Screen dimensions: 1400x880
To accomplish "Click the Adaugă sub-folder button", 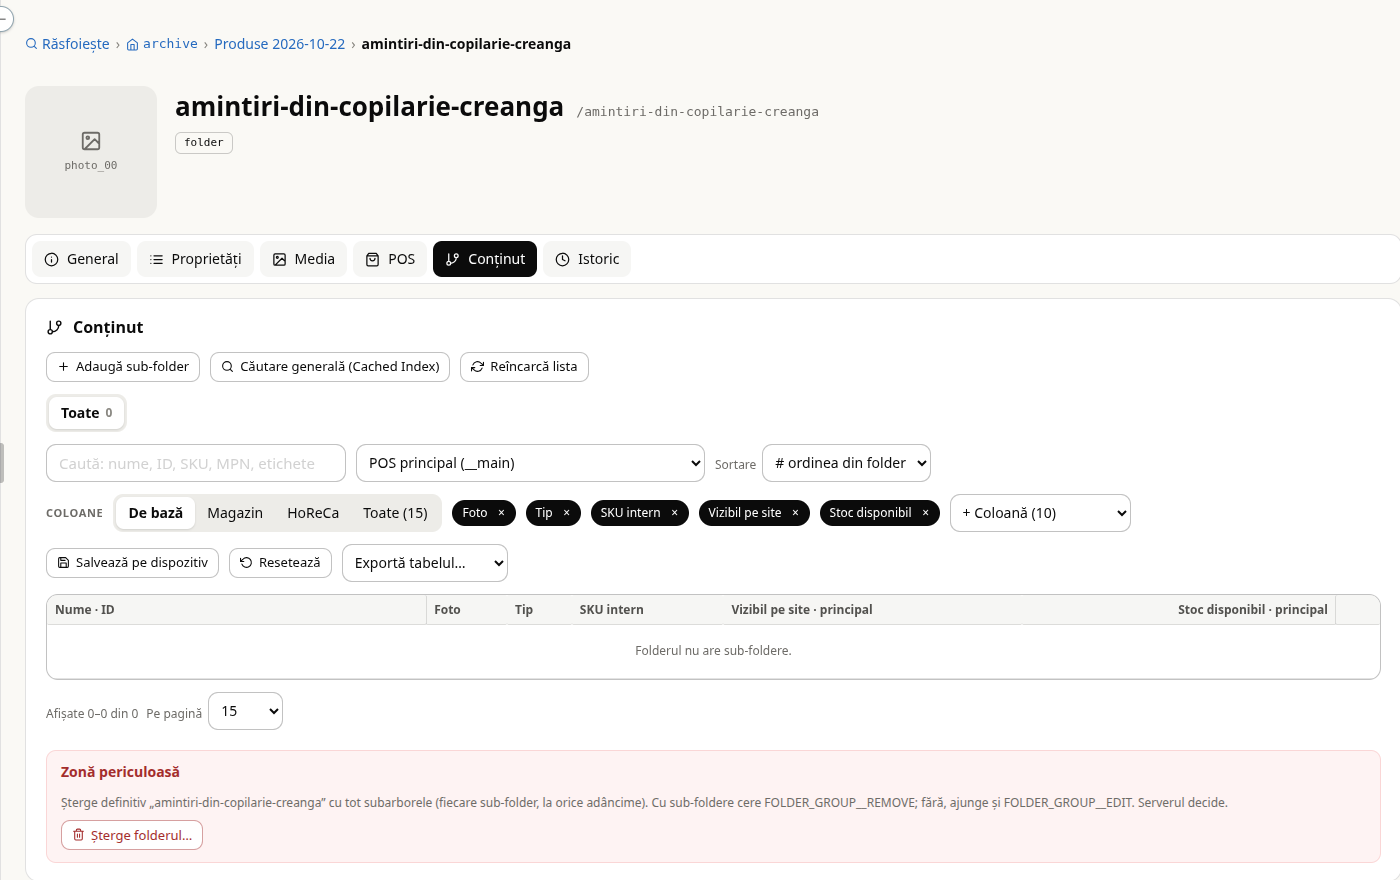I will pyautogui.click(x=123, y=367).
